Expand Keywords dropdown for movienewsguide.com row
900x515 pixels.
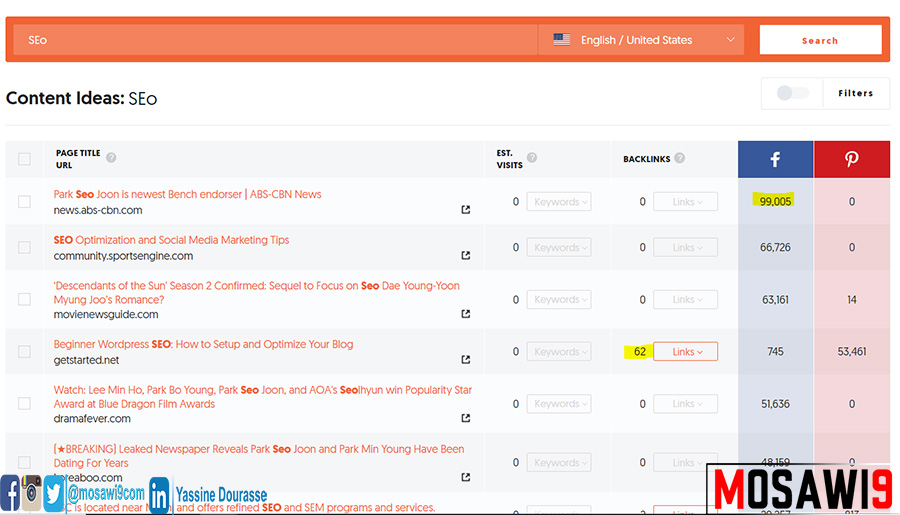click(x=559, y=299)
